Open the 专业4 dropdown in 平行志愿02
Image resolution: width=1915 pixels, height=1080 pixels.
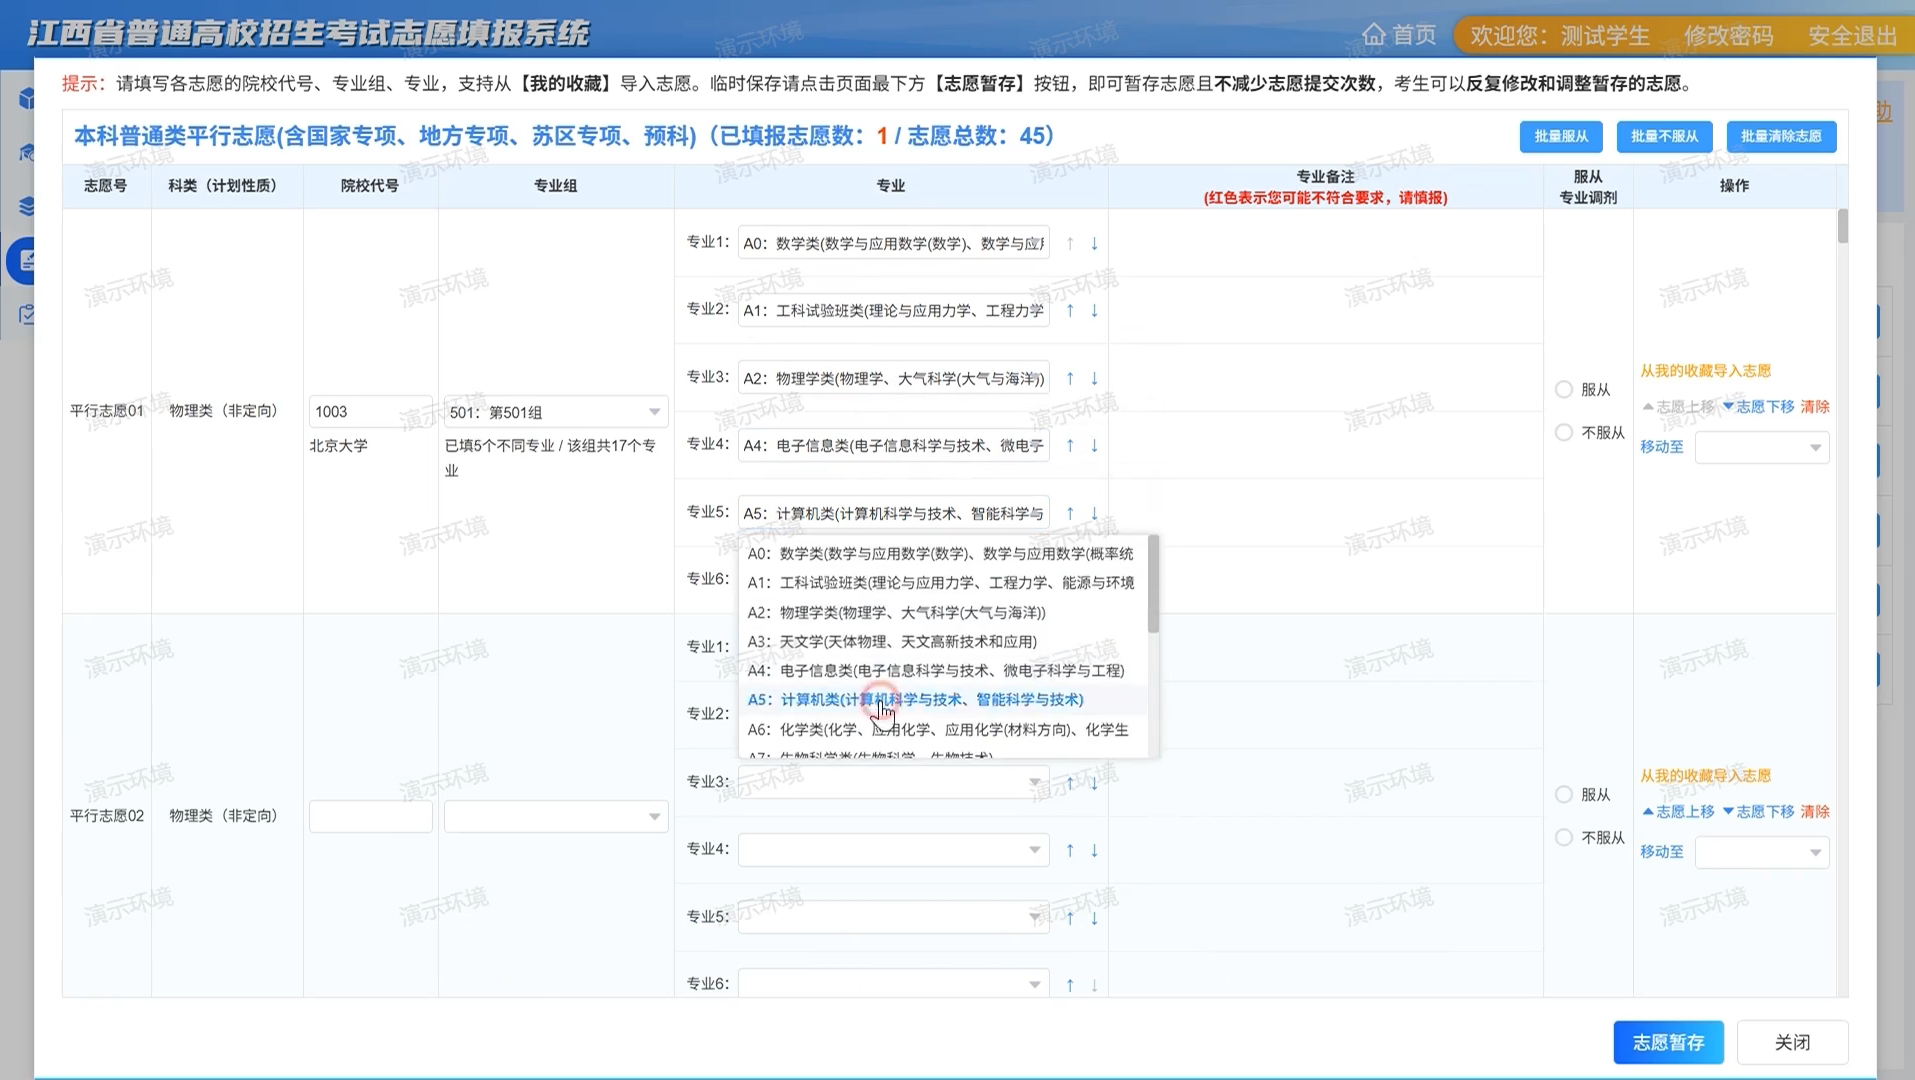point(893,850)
